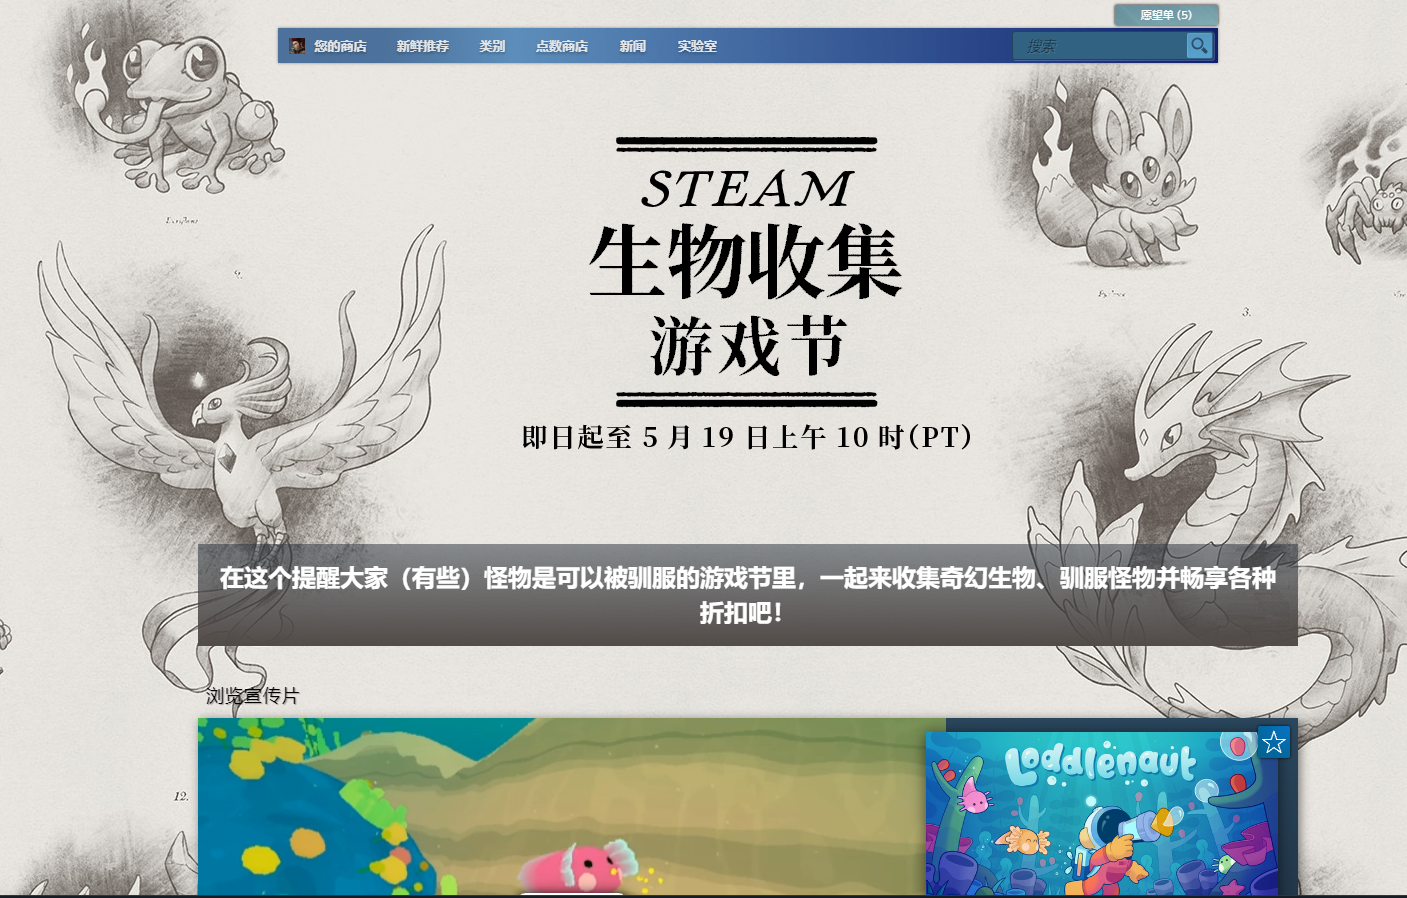
Task: Focus the 搜索 store search field
Action: [x=1099, y=46]
